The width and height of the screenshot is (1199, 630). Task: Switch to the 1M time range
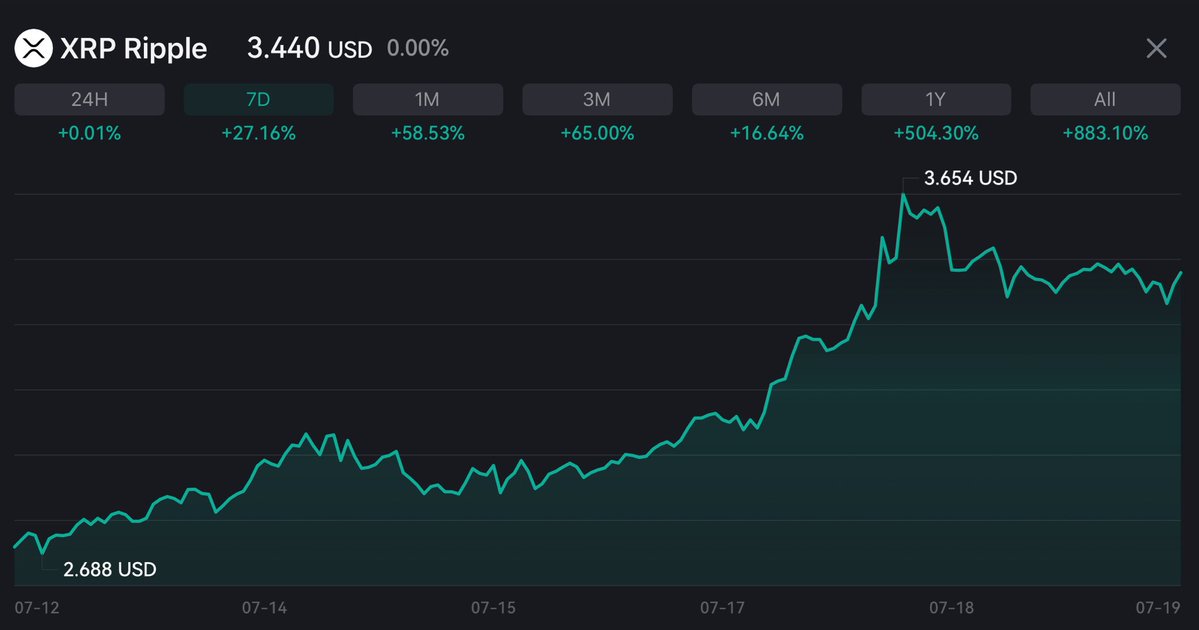click(427, 99)
